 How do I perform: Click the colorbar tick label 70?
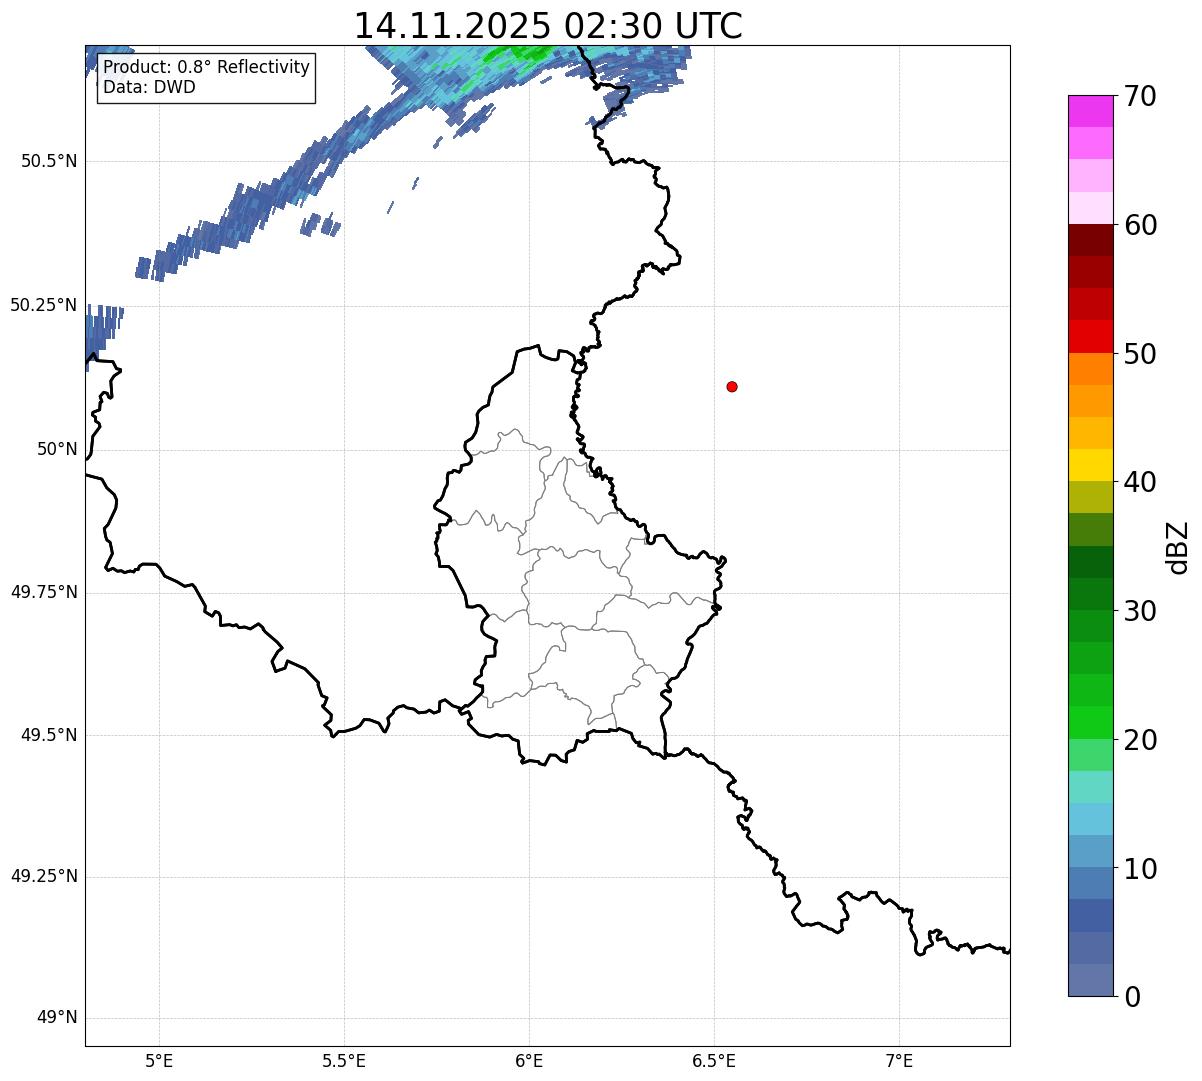1140,96
